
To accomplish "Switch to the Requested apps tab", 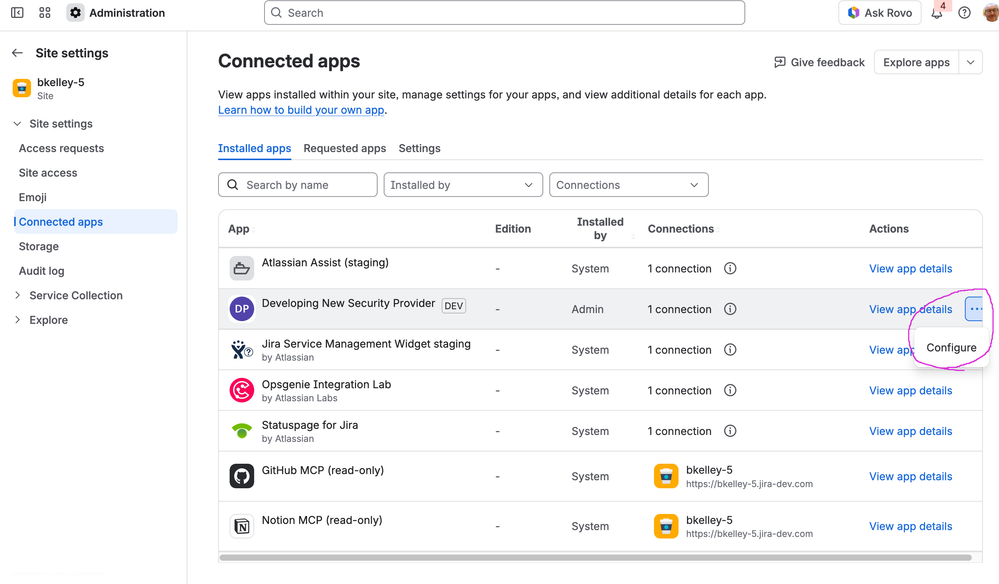I will click(x=345, y=148).
